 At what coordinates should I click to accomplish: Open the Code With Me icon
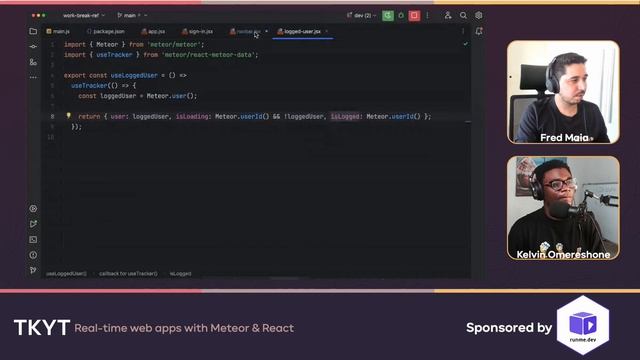(448, 16)
